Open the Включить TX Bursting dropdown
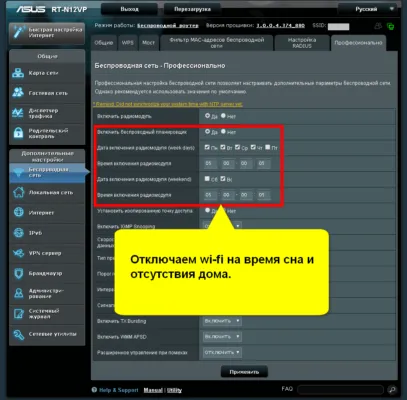 [x=222, y=321]
